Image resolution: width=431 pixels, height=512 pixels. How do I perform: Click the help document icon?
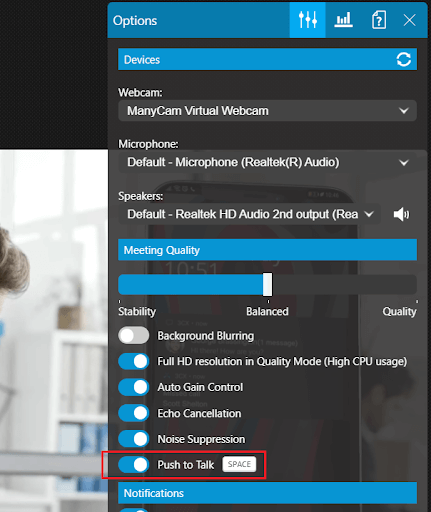click(x=379, y=20)
